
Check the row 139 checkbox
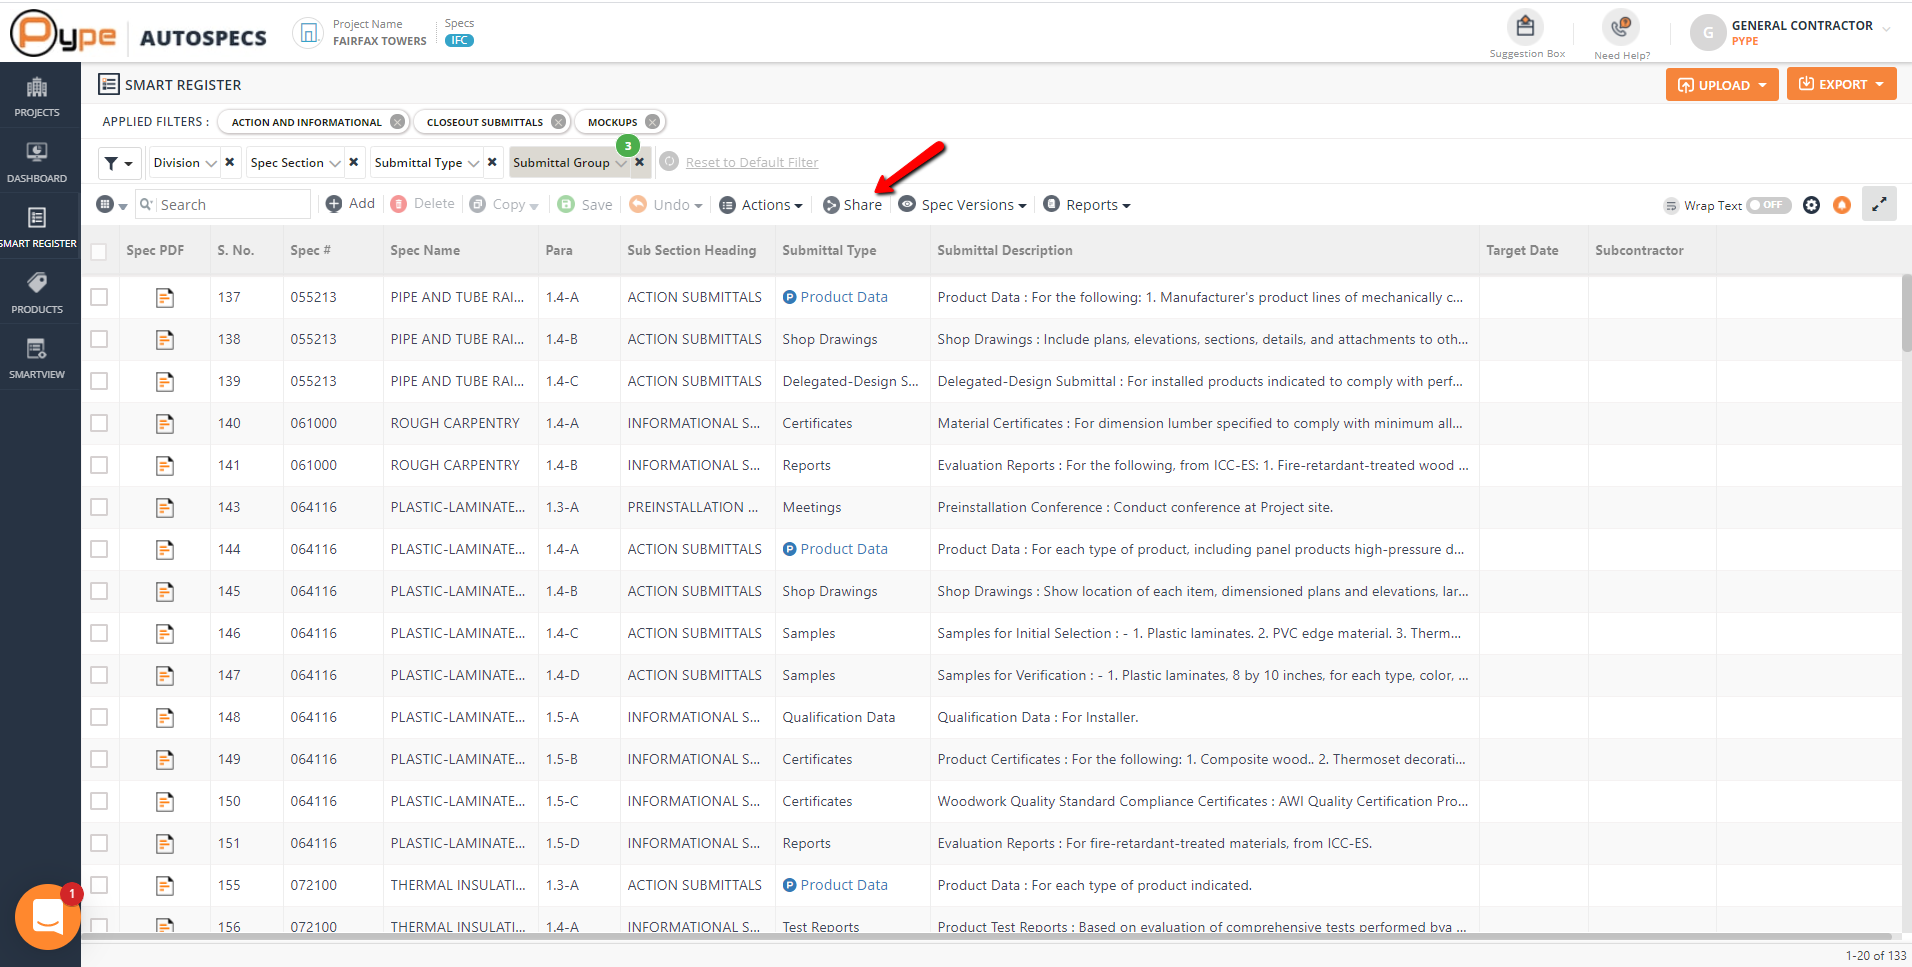point(99,381)
